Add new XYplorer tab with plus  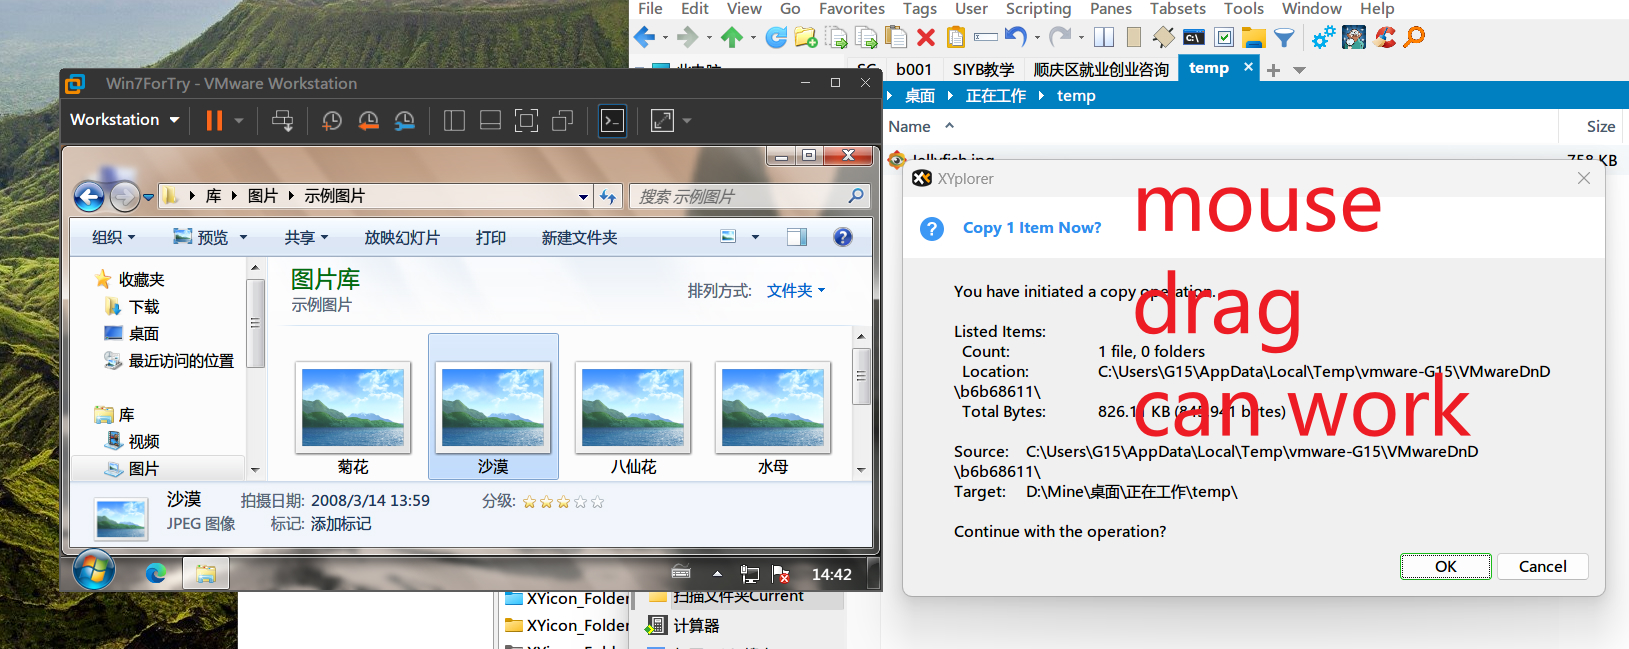tap(1273, 70)
